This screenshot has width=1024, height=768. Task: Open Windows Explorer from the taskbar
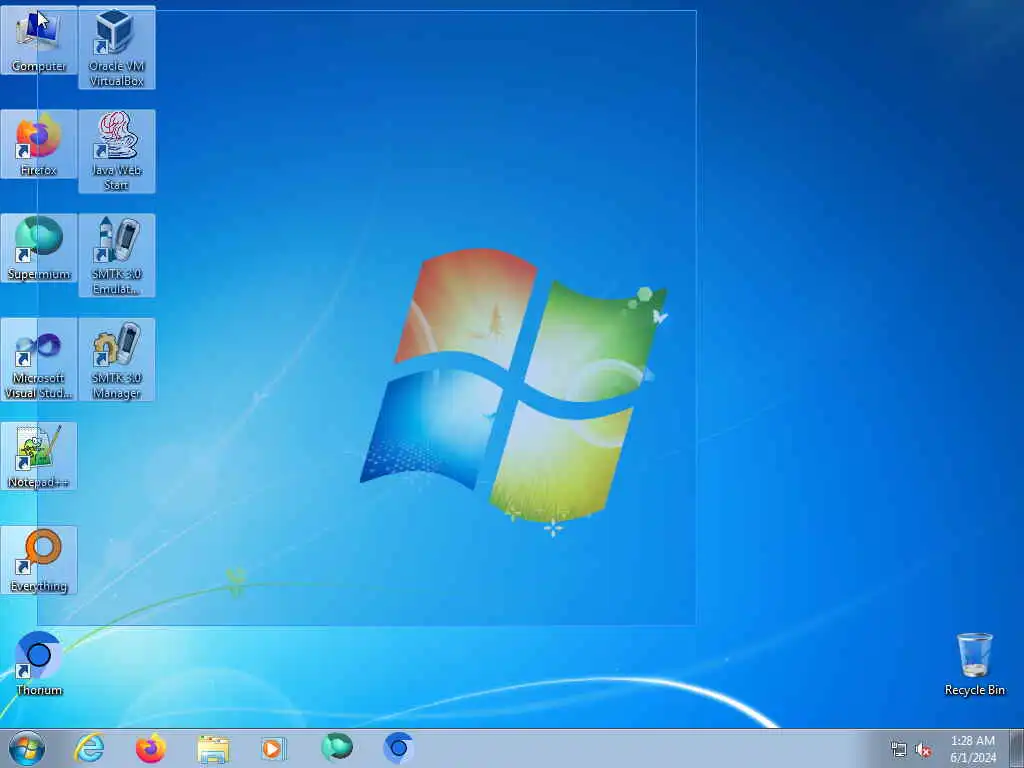tap(213, 748)
